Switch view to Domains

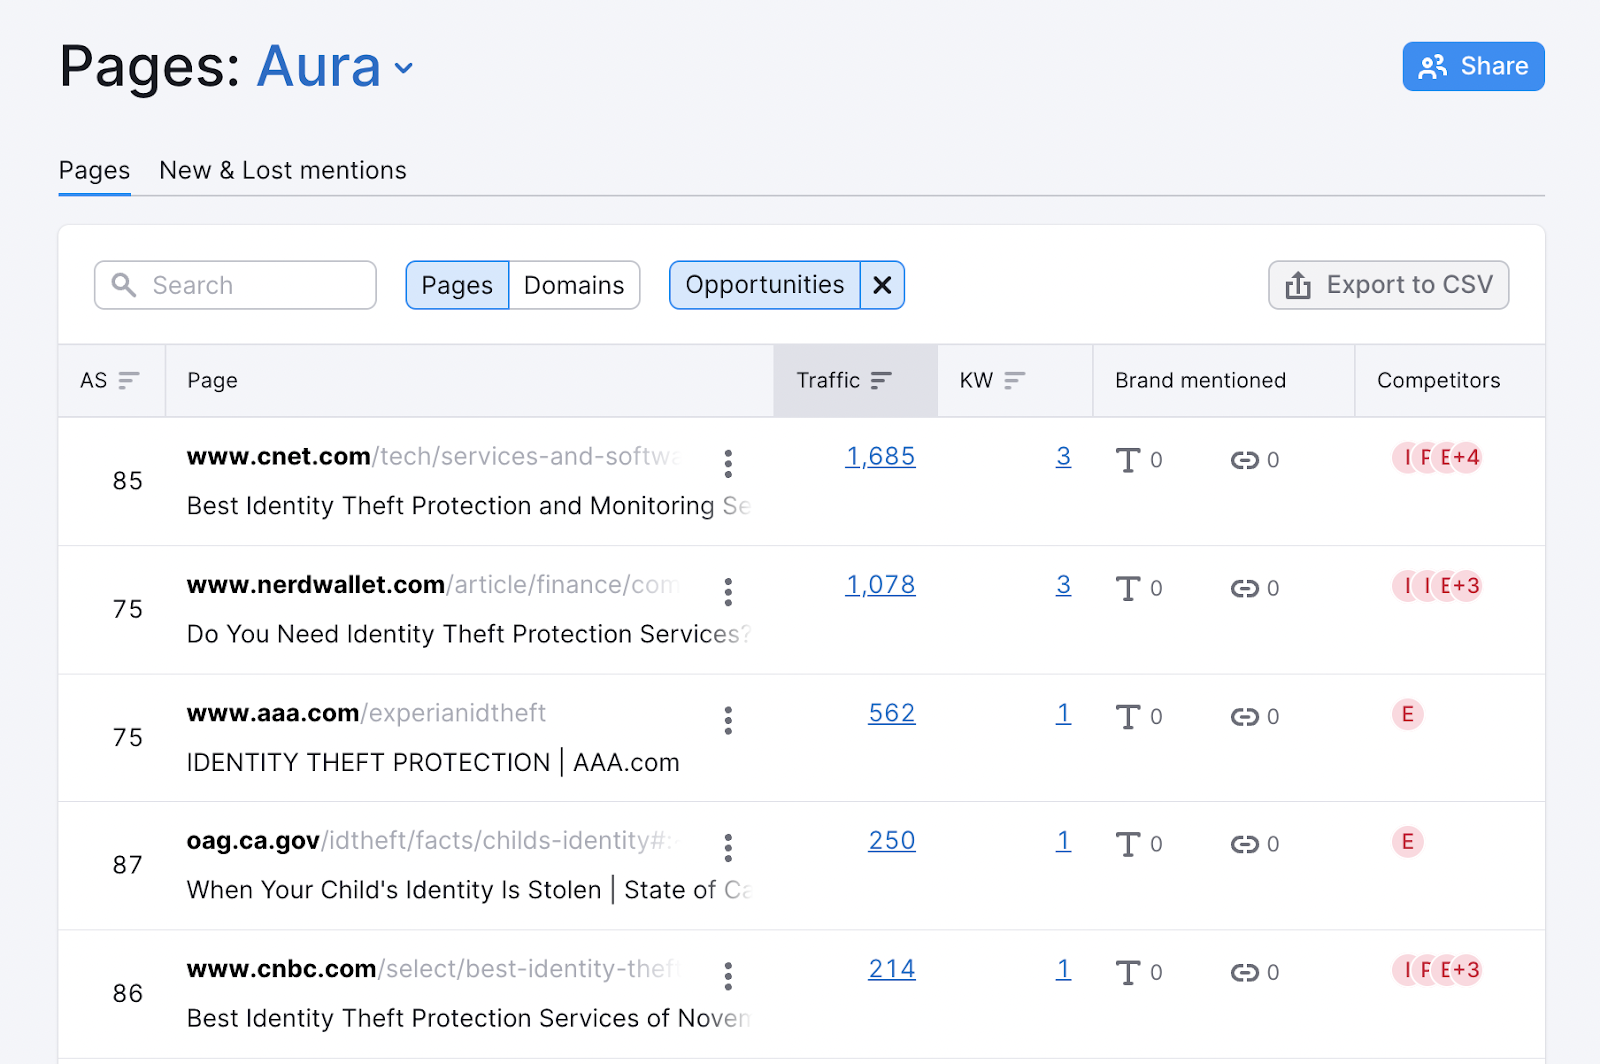tap(574, 286)
